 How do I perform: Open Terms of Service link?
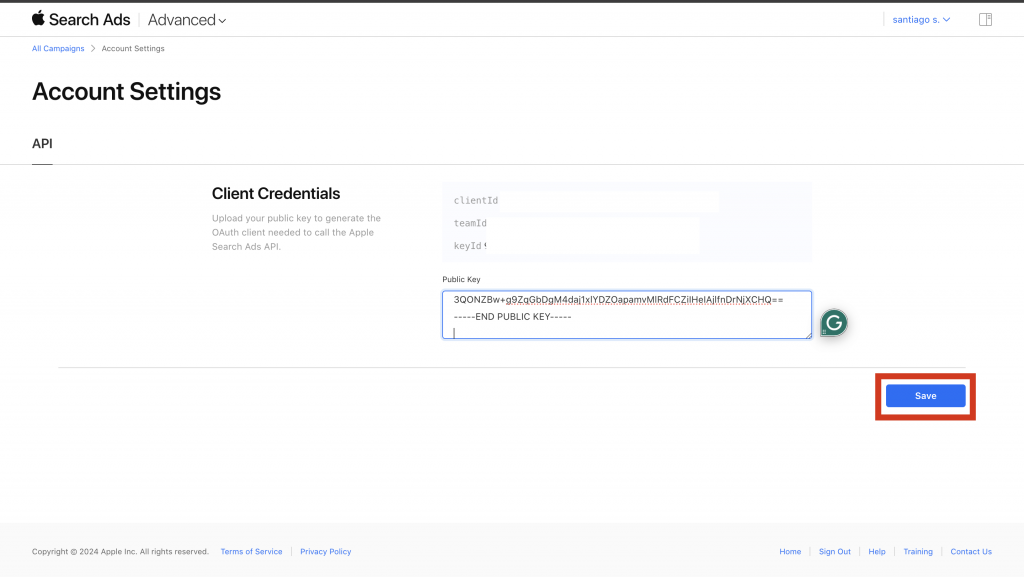pos(251,552)
